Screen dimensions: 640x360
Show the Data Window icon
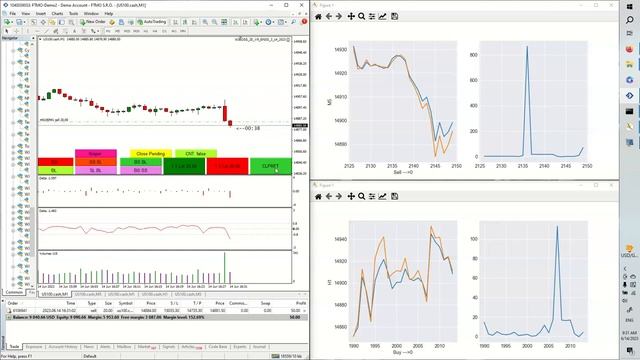(x=43, y=22)
